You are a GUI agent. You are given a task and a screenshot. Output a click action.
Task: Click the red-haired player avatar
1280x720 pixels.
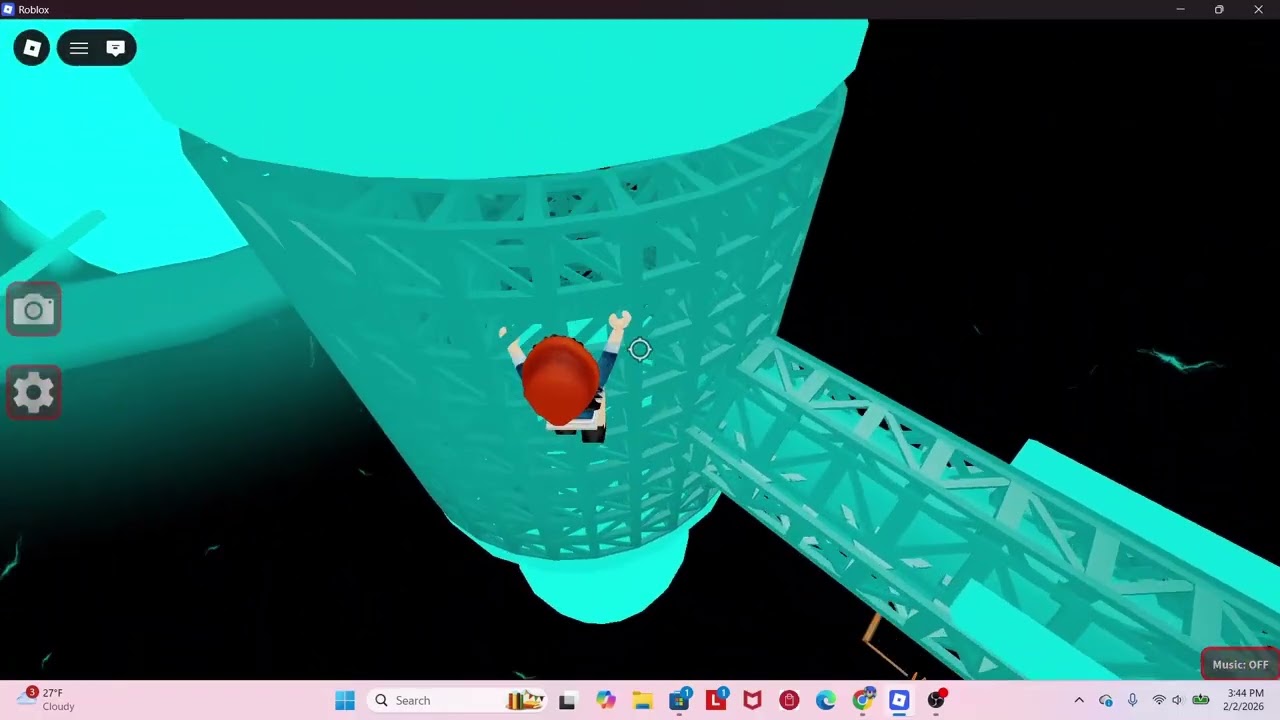pos(564,378)
